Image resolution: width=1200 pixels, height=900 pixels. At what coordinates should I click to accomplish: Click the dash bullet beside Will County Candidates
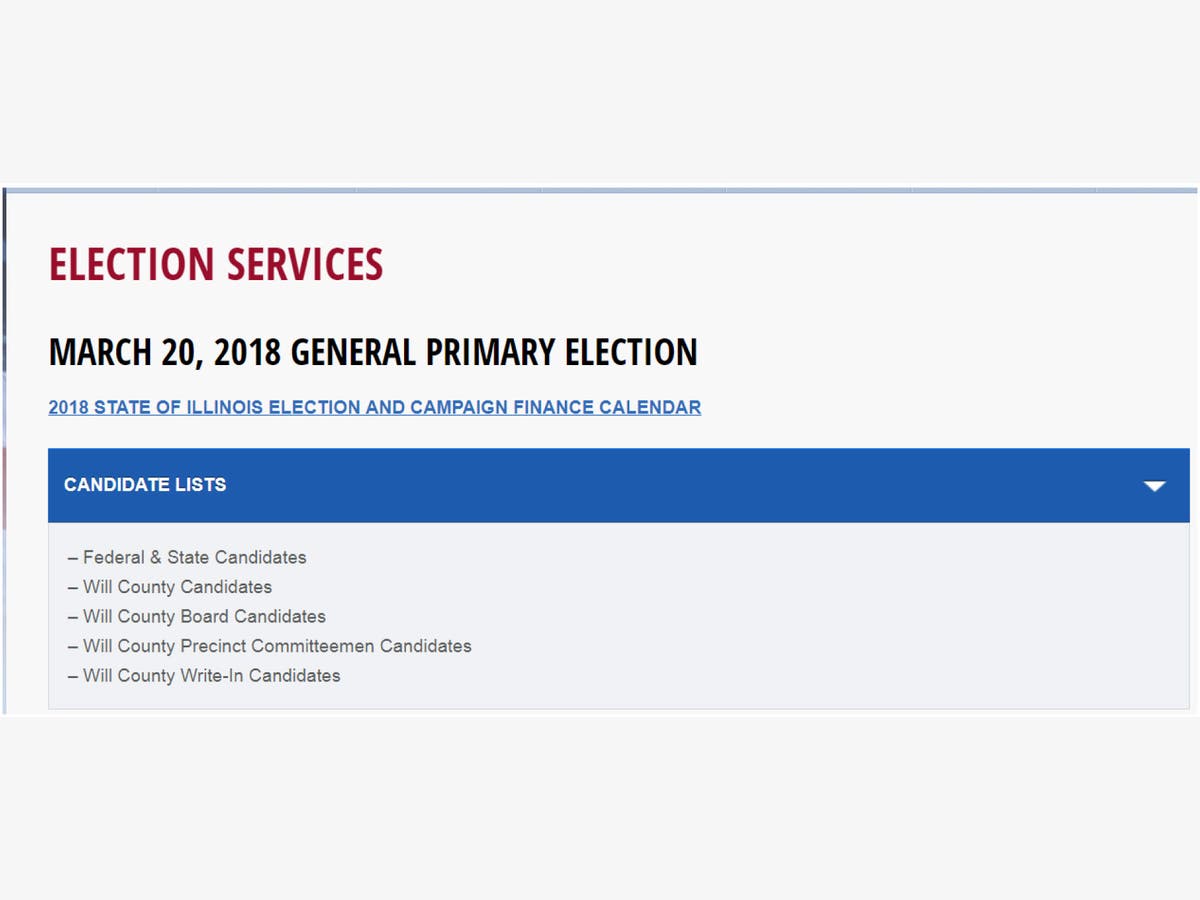[73, 587]
